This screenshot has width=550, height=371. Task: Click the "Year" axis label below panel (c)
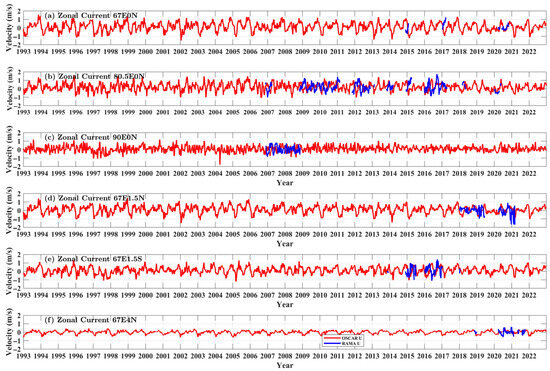[284, 183]
